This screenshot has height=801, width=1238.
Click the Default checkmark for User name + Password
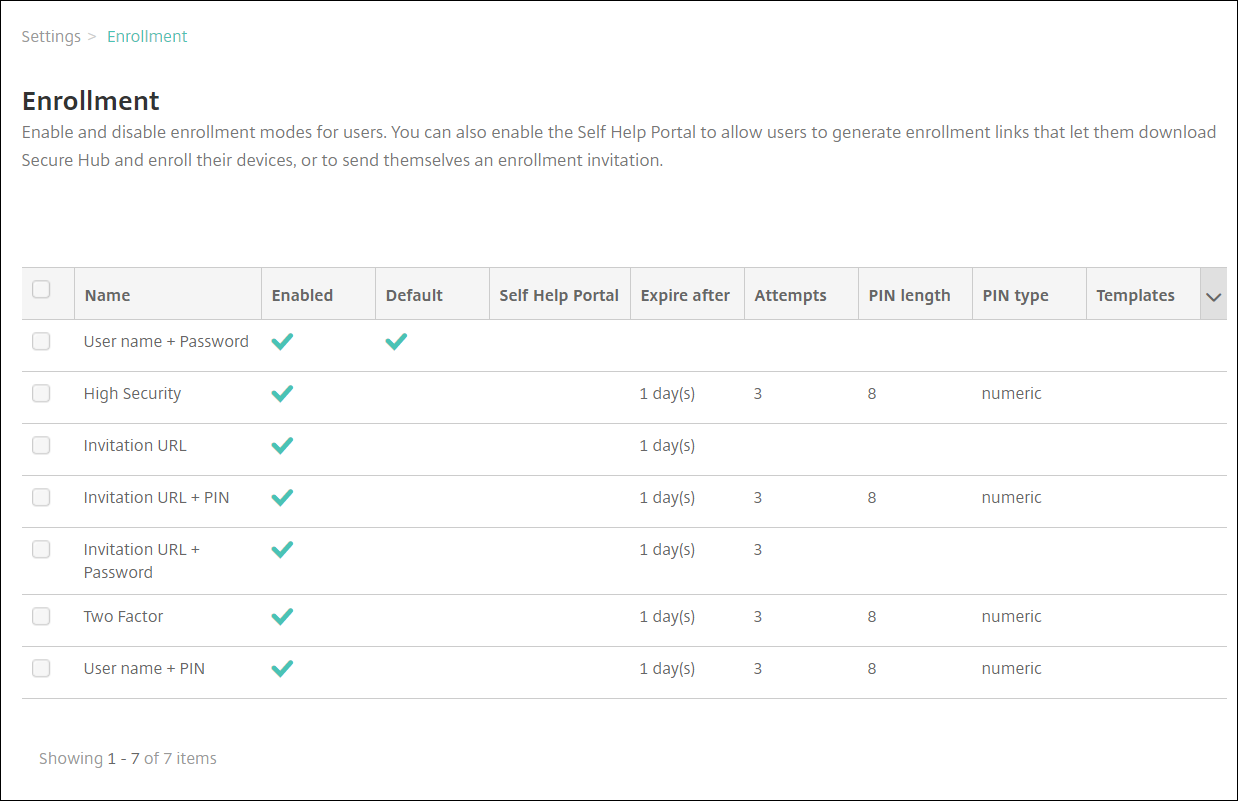[x=396, y=342]
